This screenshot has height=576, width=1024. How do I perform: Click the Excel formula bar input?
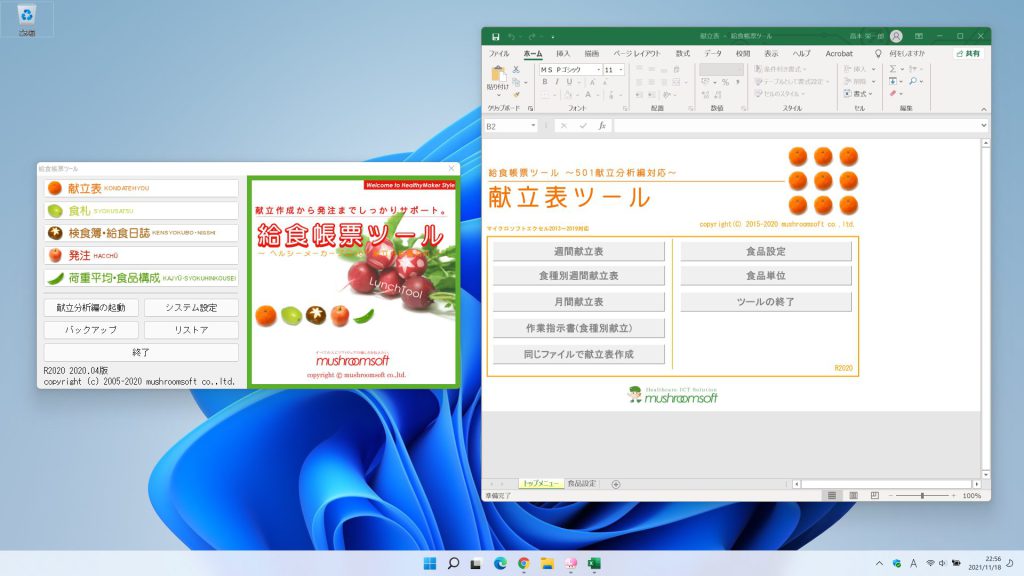point(796,125)
